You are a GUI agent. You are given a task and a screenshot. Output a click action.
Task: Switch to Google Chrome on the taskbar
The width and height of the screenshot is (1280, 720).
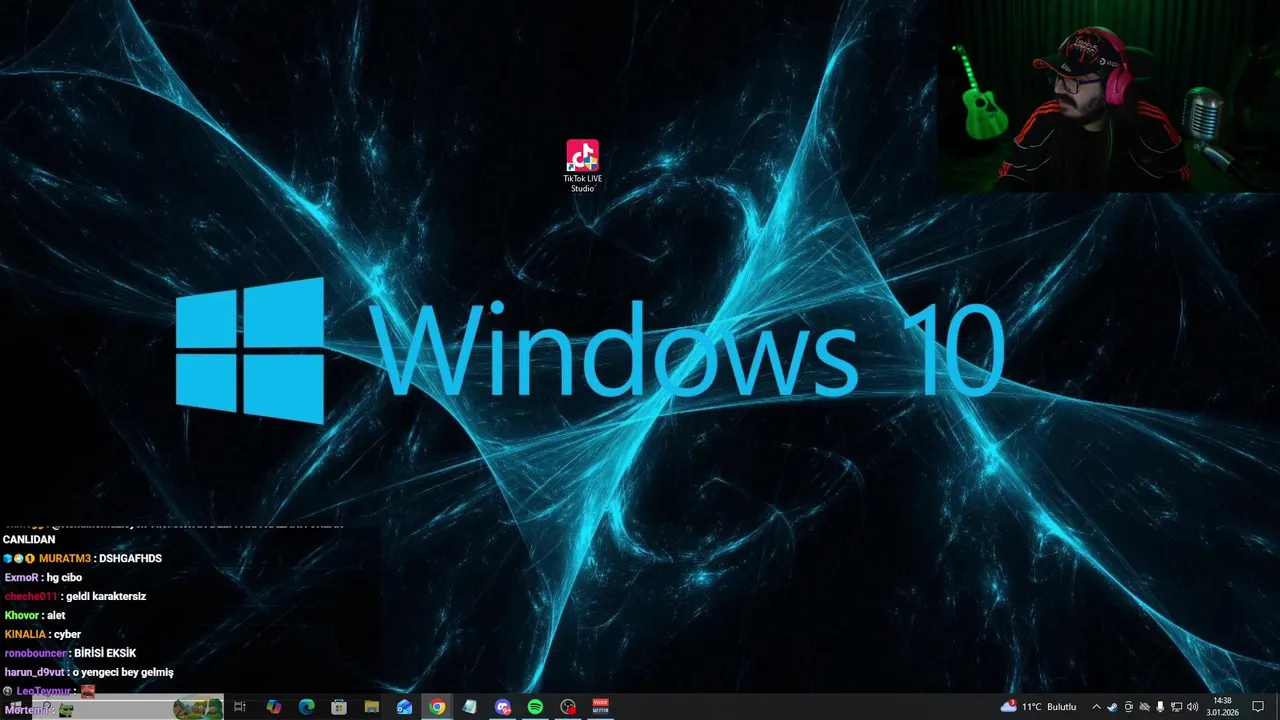point(437,707)
